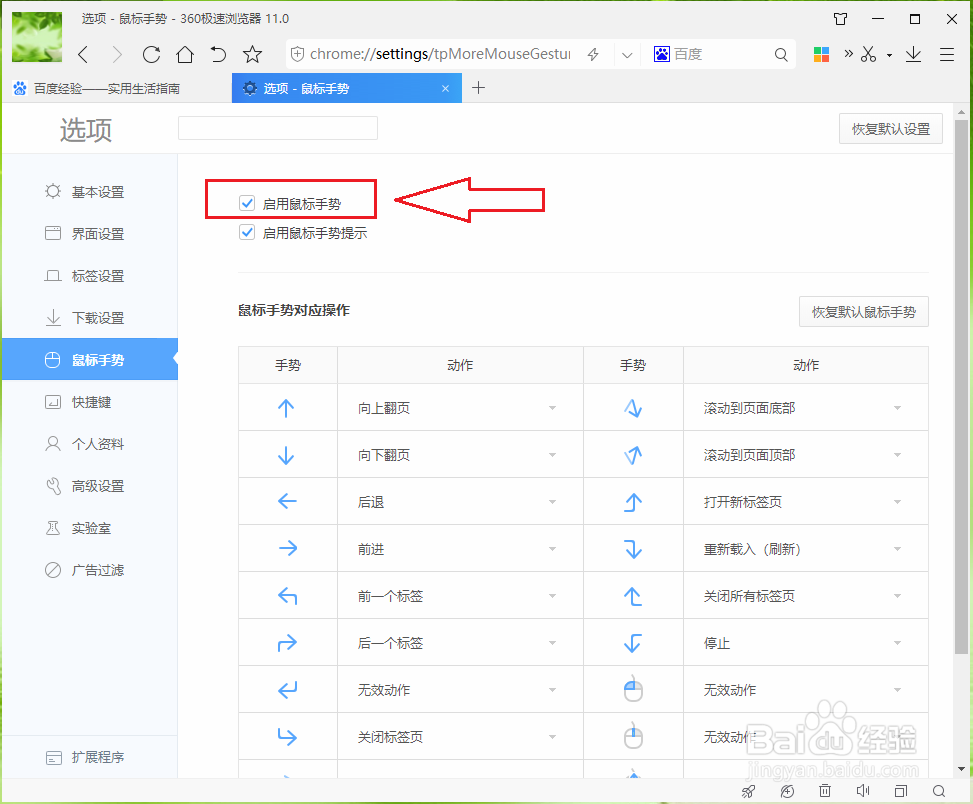
Task: Reopen closed tab with the undo icon
Action: 220,54
